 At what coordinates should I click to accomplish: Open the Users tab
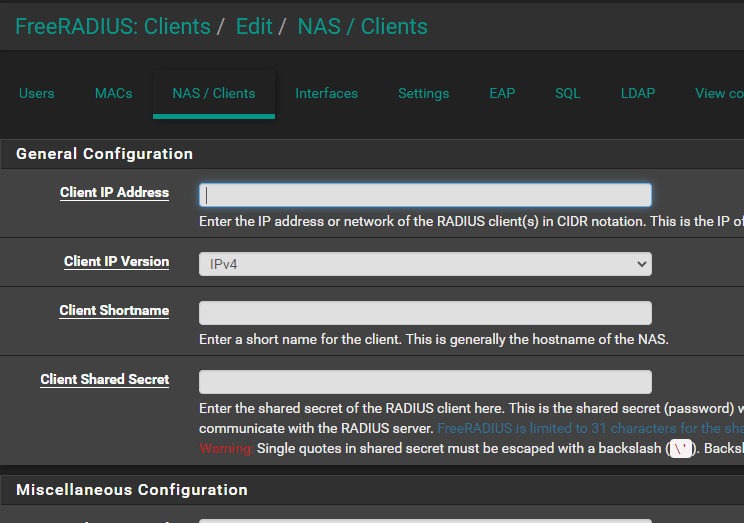point(37,93)
